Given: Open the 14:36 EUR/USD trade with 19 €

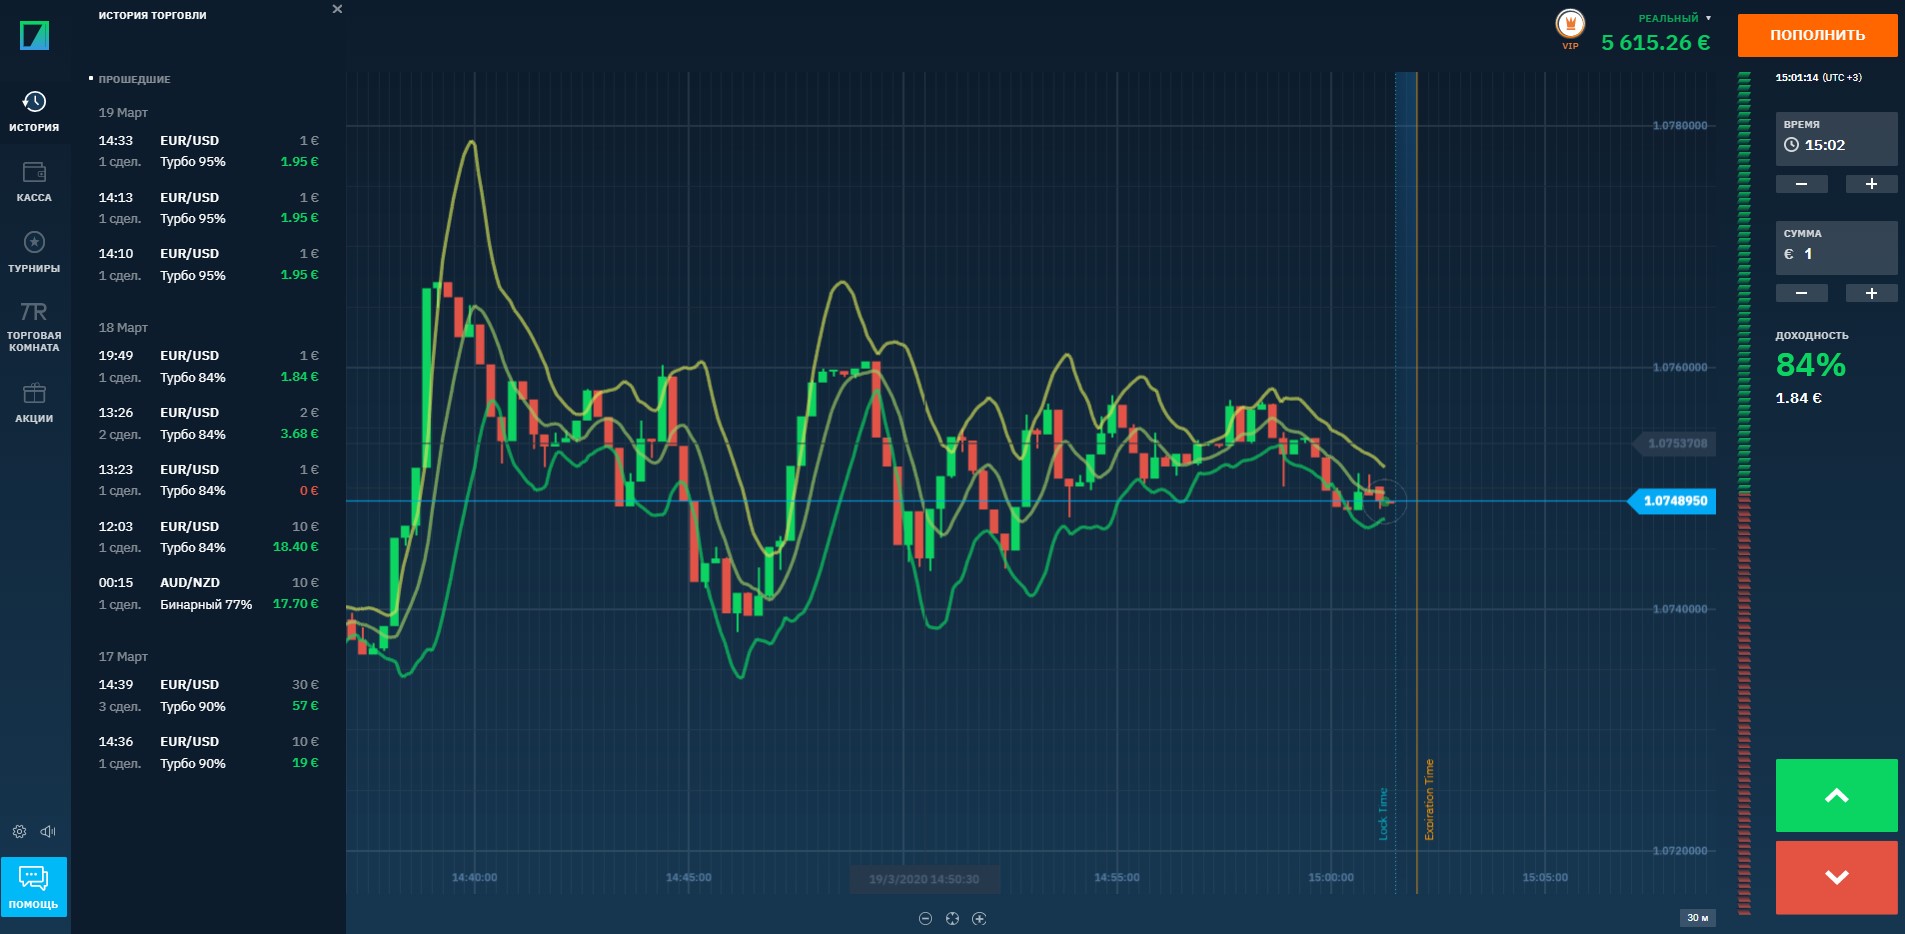Looking at the screenshot, I should tap(208, 752).
